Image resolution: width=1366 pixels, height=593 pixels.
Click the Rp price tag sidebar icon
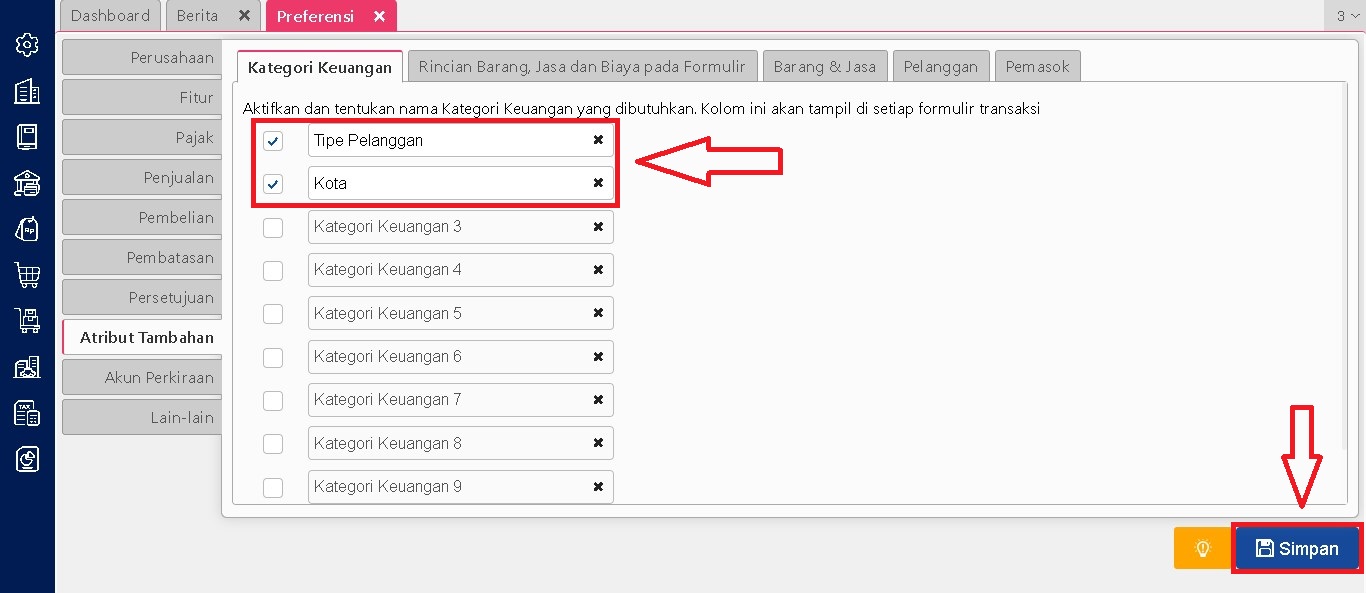27,229
